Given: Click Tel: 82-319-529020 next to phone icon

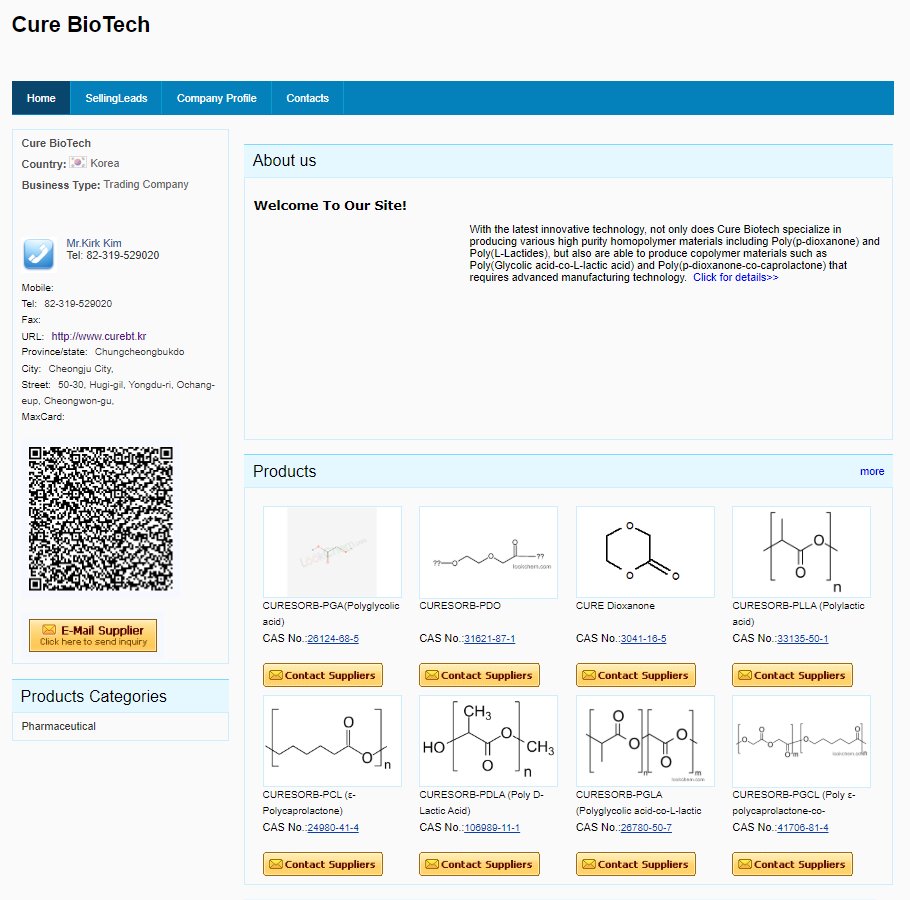Looking at the screenshot, I should pos(113,255).
